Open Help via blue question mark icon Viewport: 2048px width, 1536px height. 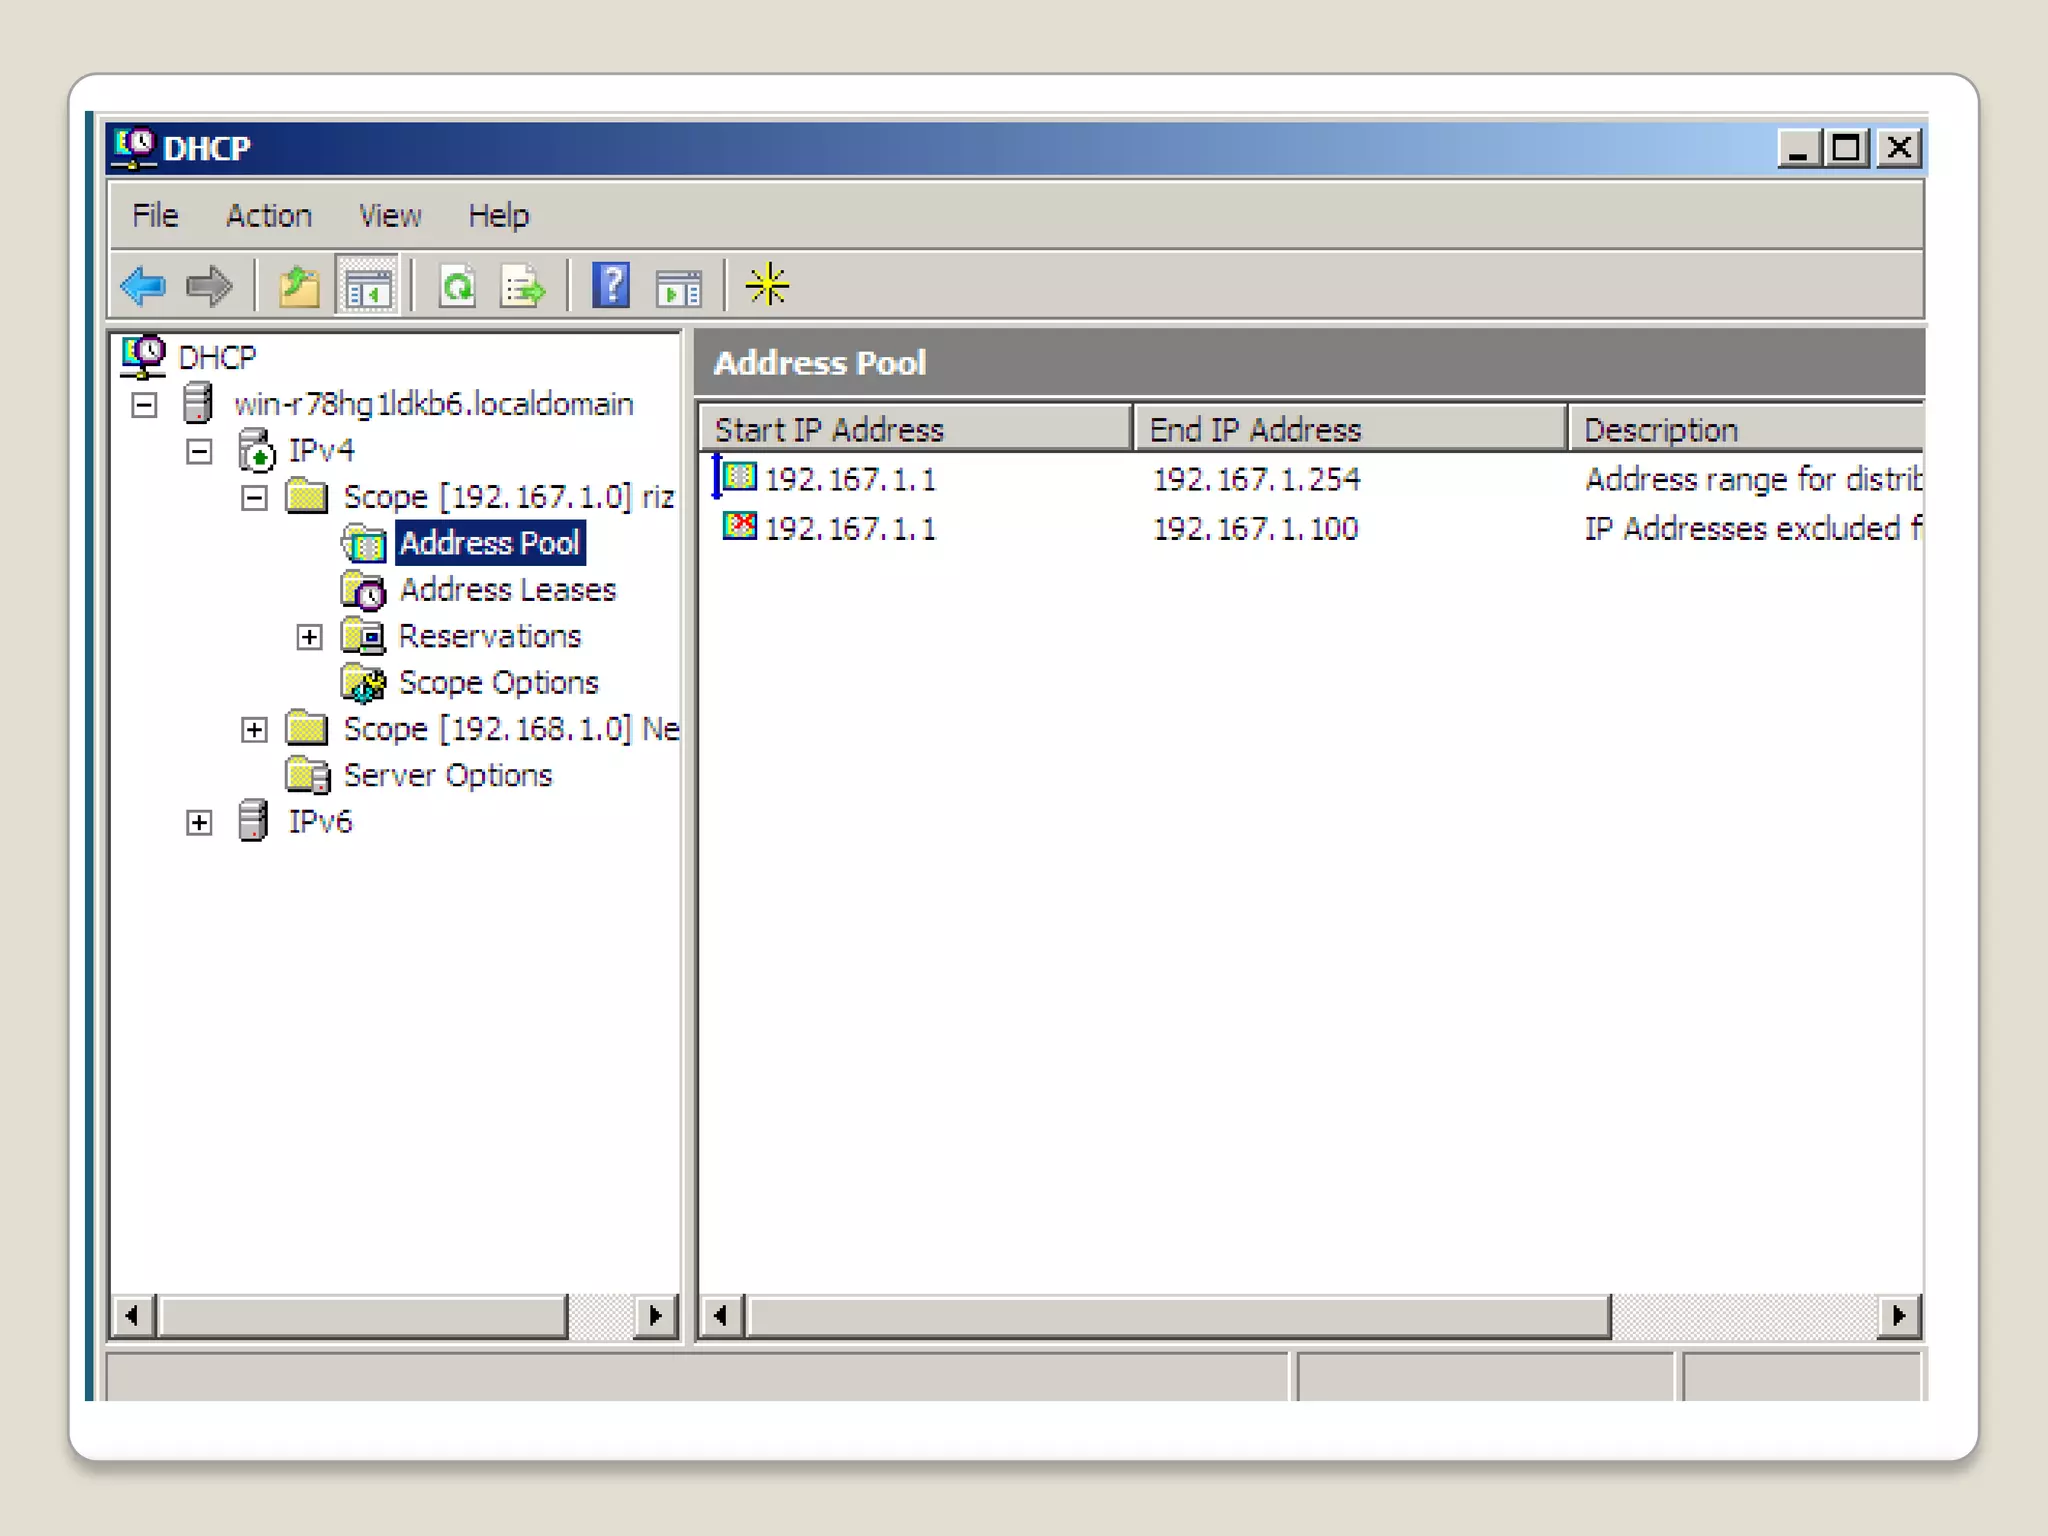610,287
